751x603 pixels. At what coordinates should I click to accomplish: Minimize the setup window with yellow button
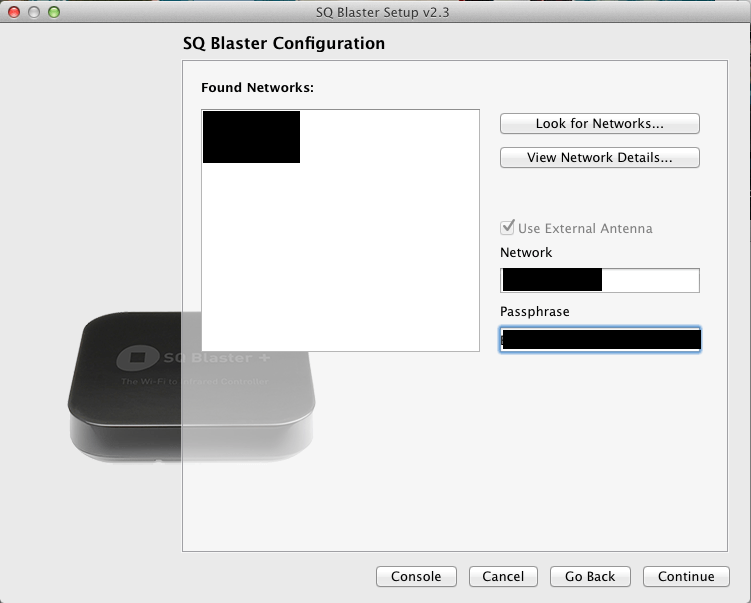(x=34, y=12)
